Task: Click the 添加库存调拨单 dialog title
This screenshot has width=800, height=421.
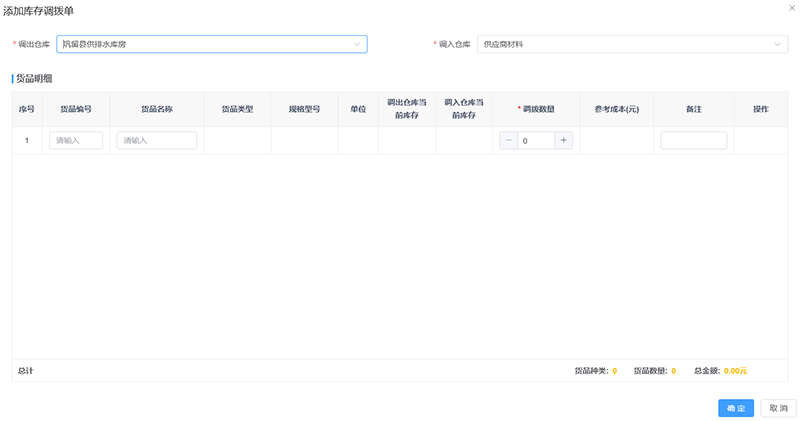Action: tap(38, 11)
